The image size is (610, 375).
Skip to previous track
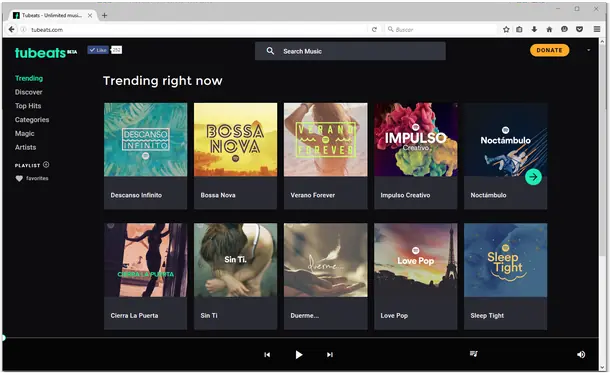tap(267, 355)
